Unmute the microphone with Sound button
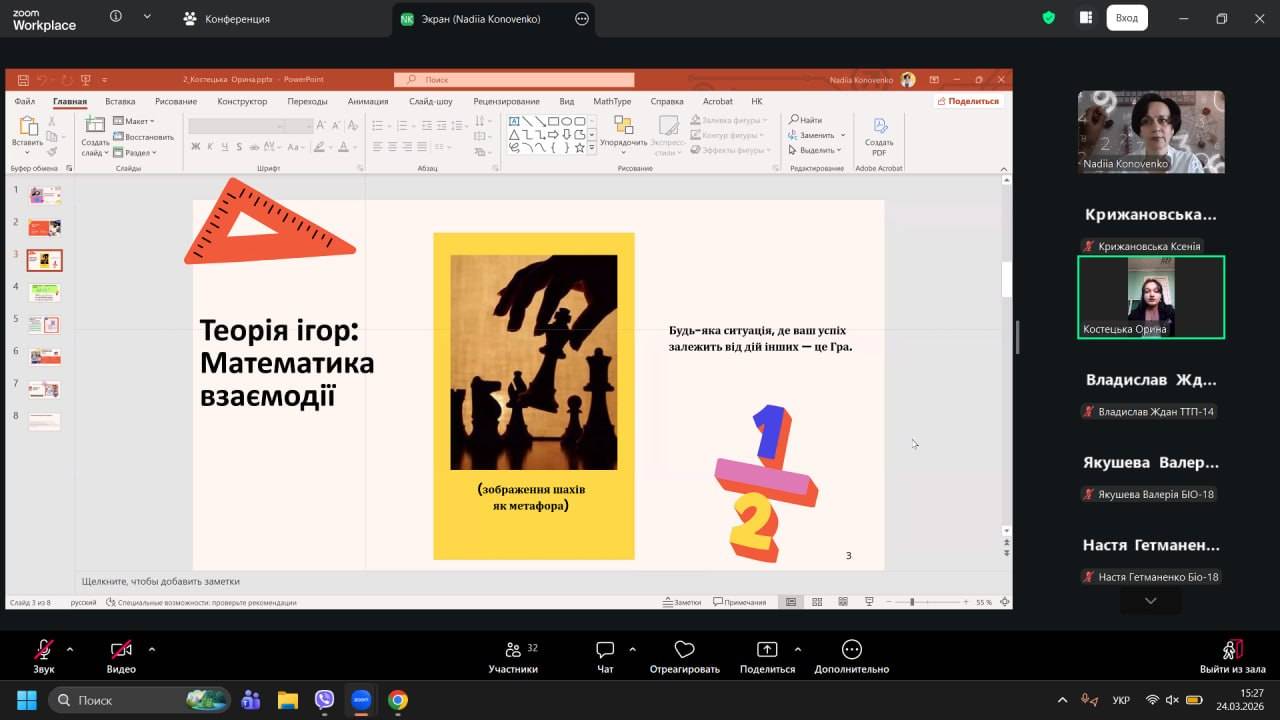 pyautogui.click(x=44, y=650)
